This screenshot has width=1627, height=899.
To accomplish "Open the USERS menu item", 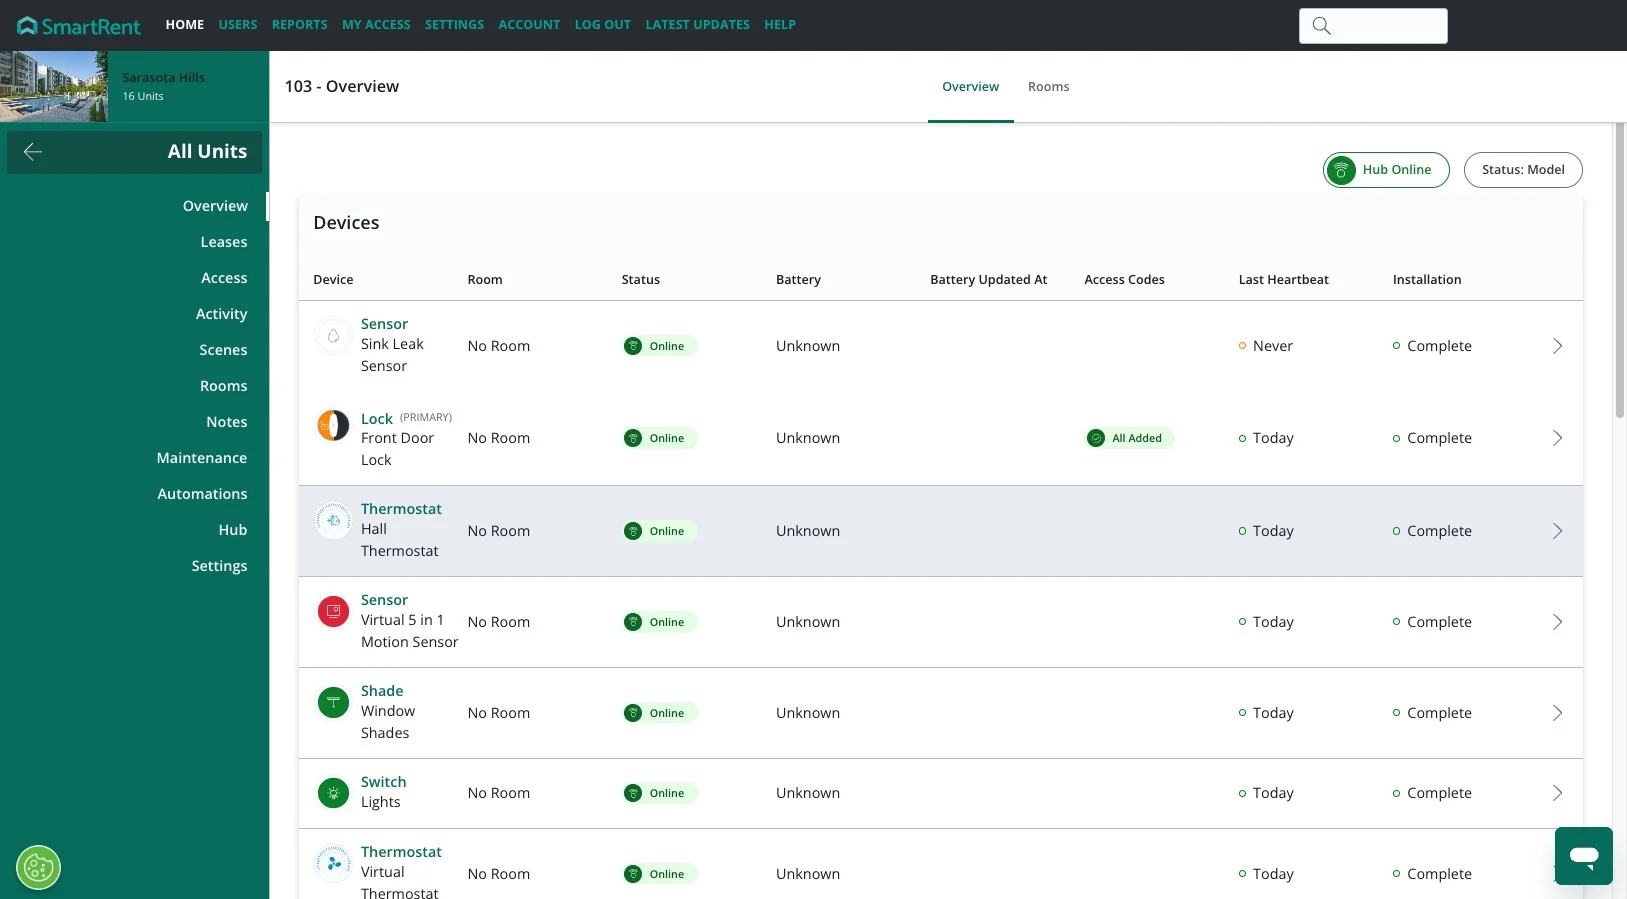I will point(238,25).
